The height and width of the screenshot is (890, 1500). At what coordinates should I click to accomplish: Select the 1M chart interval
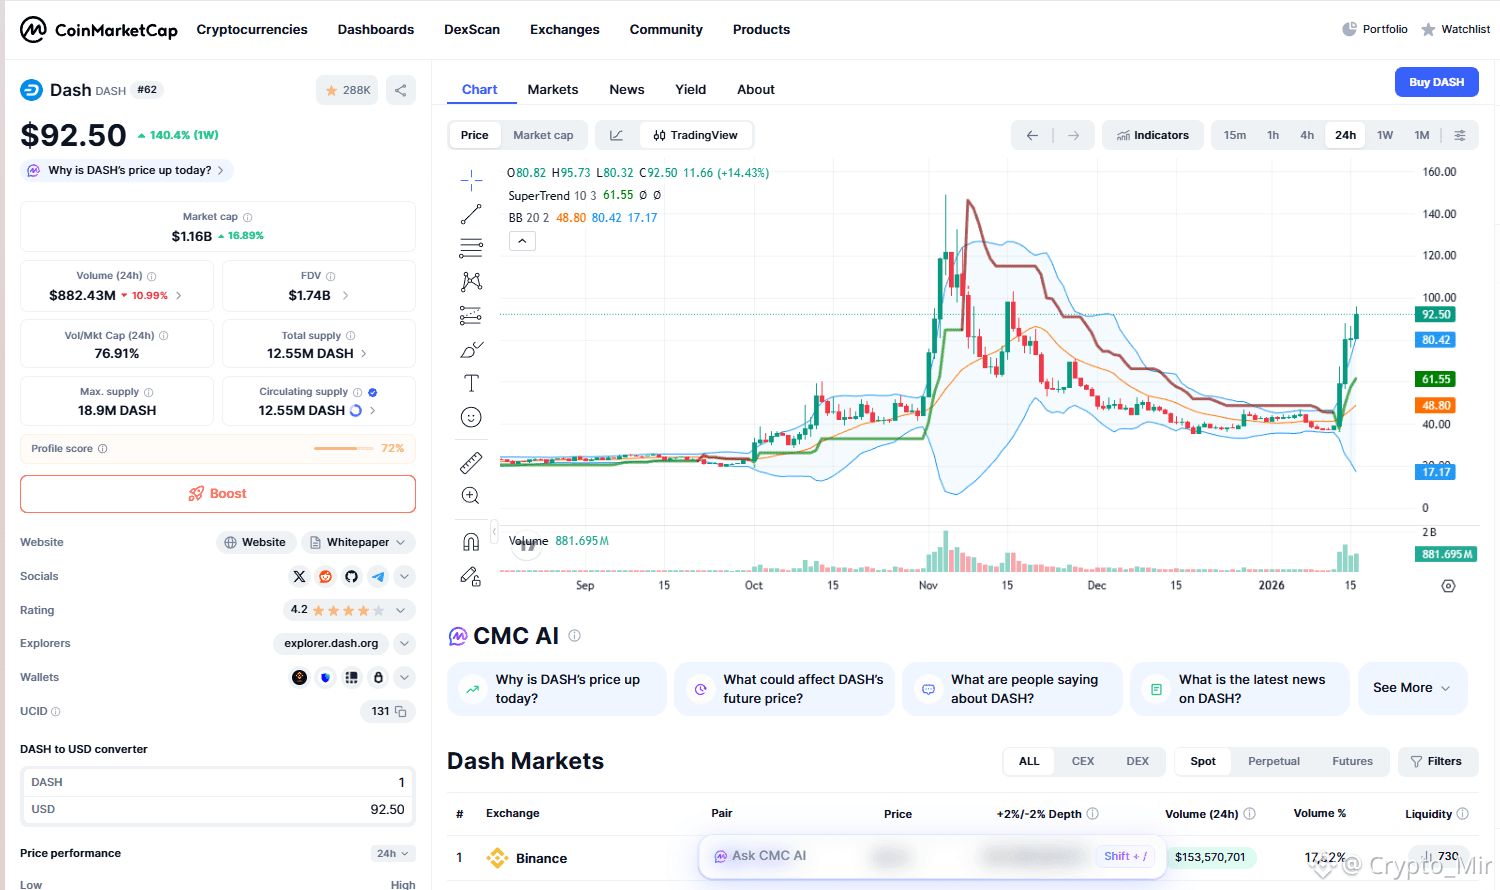tap(1422, 135)
